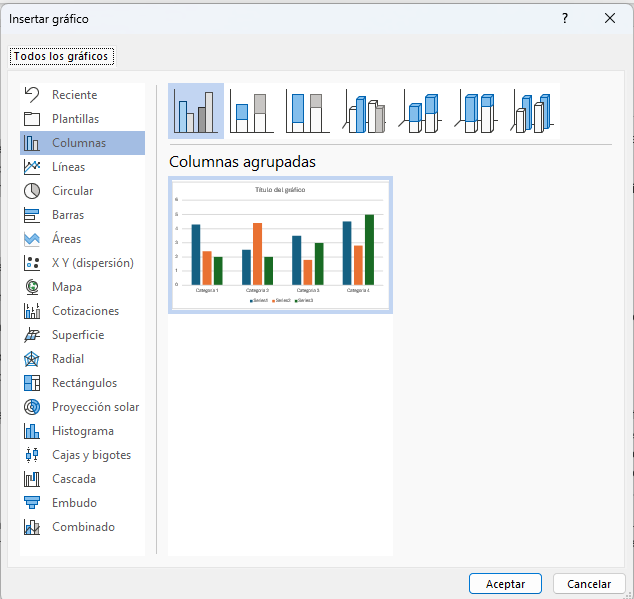Select Histograma category label
The image size is (634, 599).
coord(83,431)
